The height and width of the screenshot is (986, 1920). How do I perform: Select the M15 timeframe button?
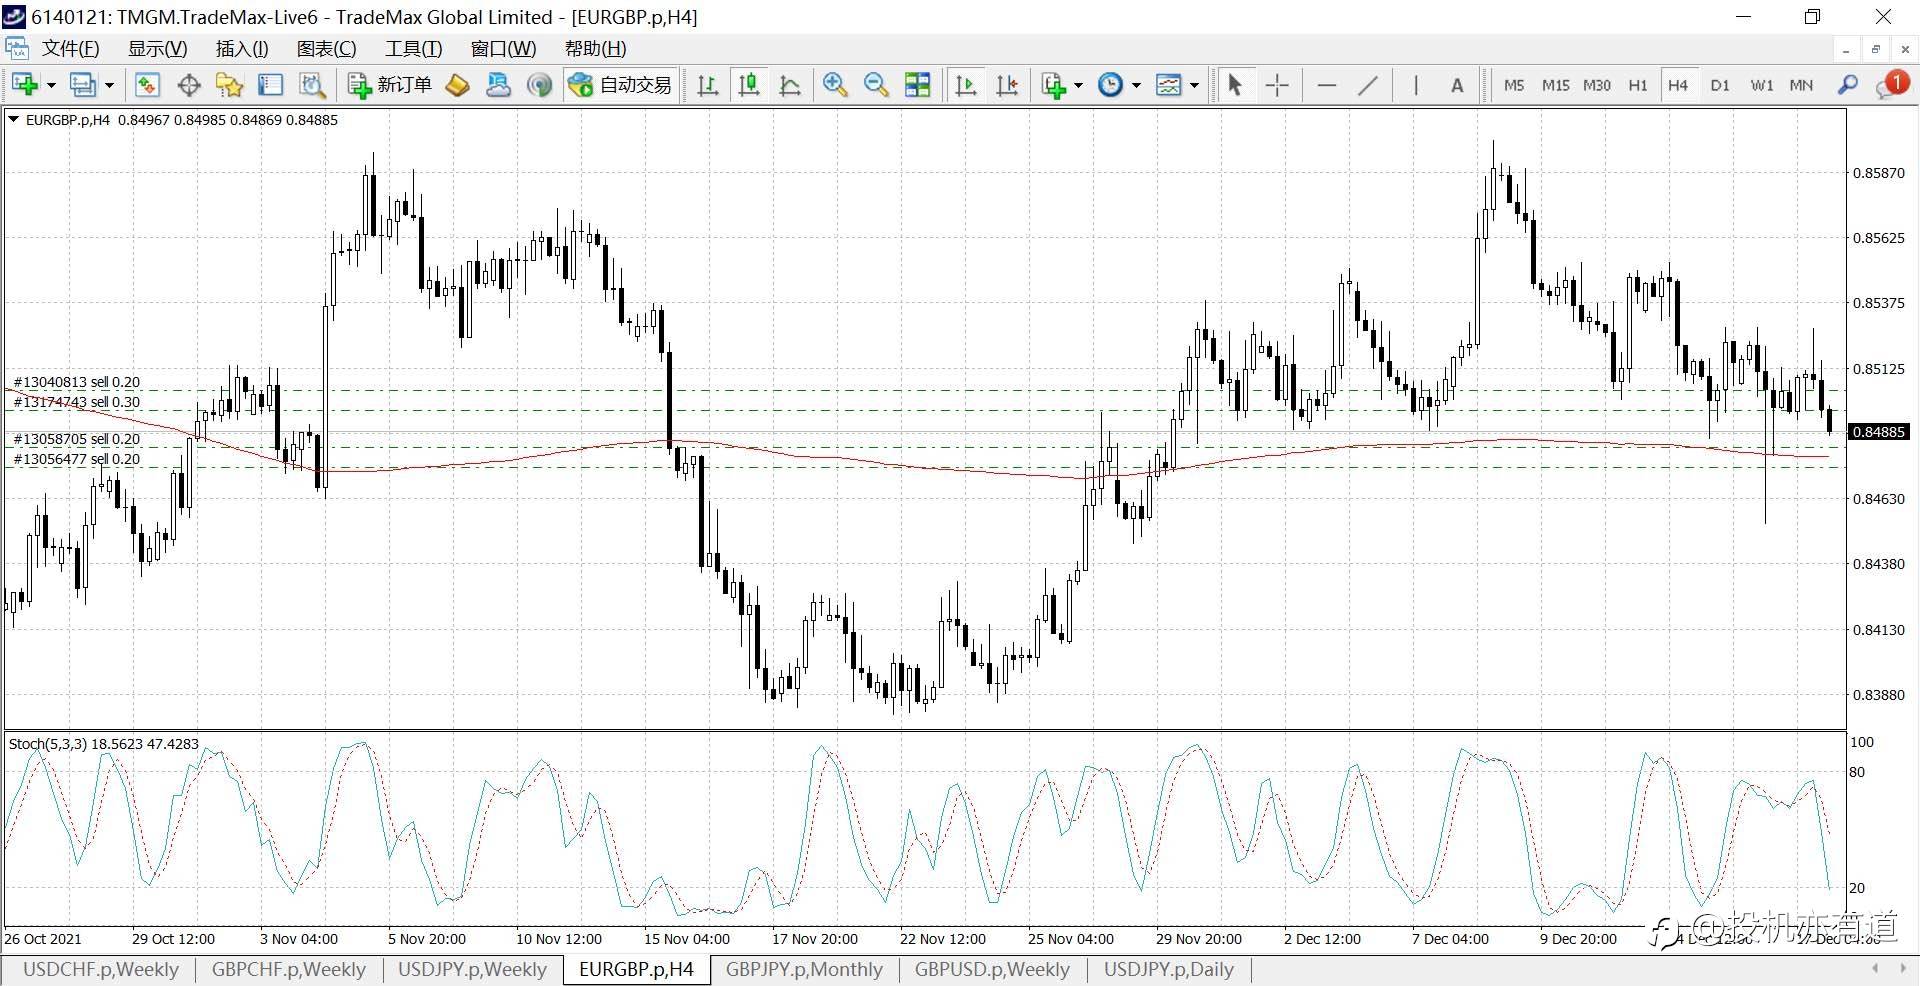coord(1555,85)
